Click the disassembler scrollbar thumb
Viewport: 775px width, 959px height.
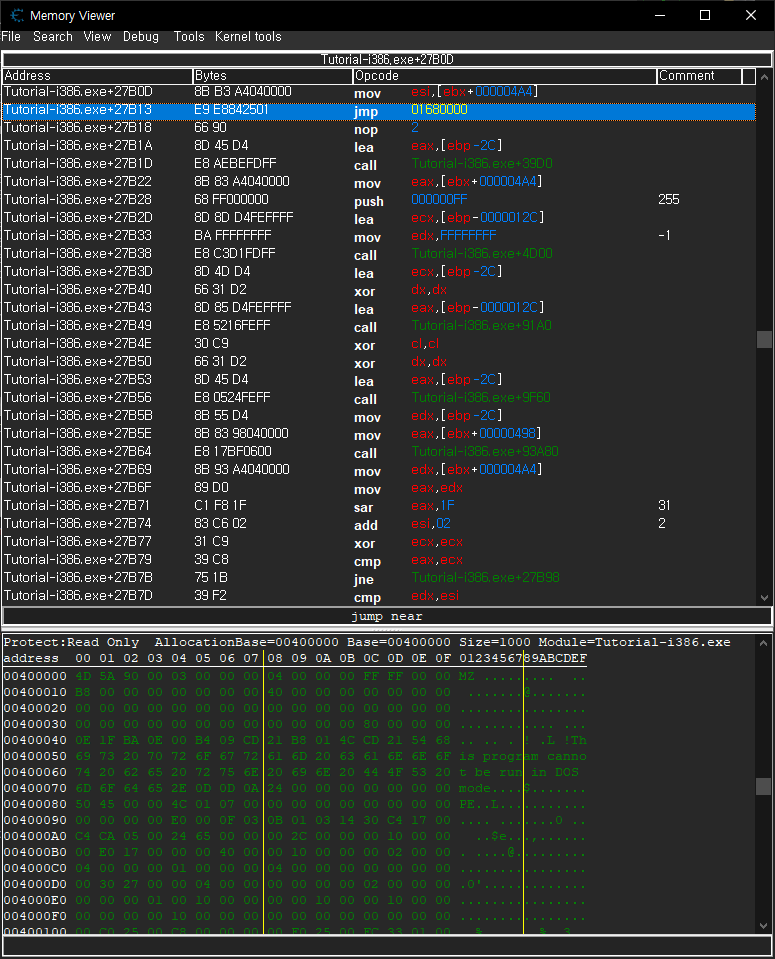[x=764, y=339]
